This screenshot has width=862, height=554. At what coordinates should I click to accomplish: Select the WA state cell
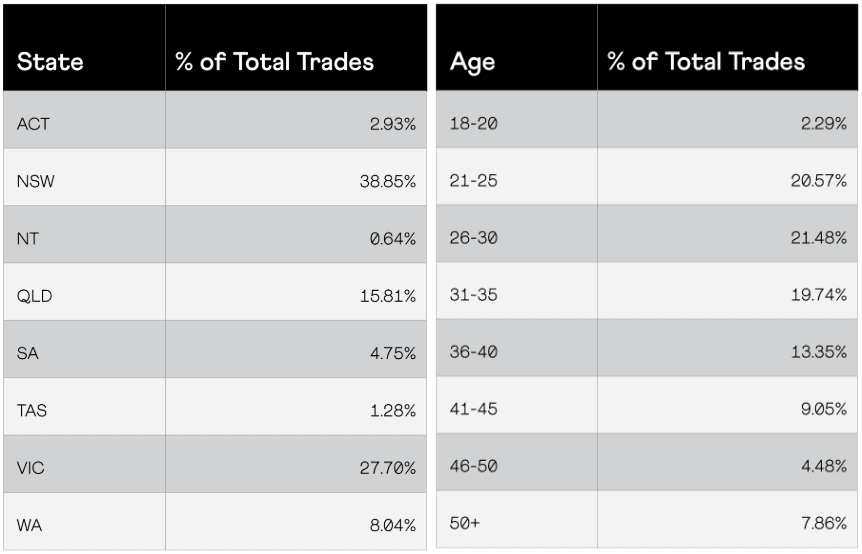click(29, 525)
